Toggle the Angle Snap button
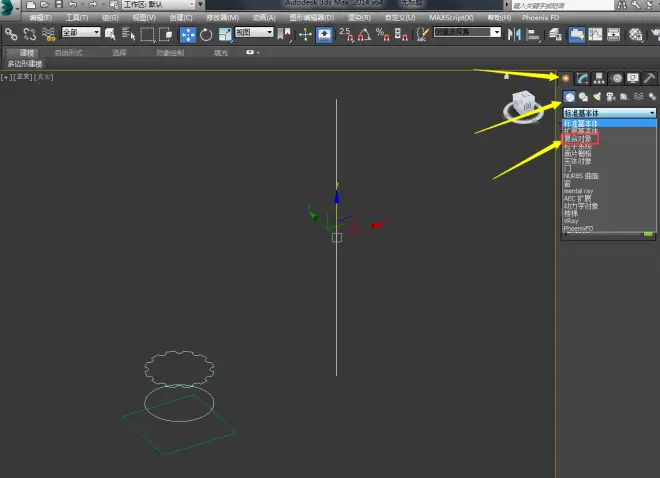This screenshot has width=660, height=478. coord(365,34)
